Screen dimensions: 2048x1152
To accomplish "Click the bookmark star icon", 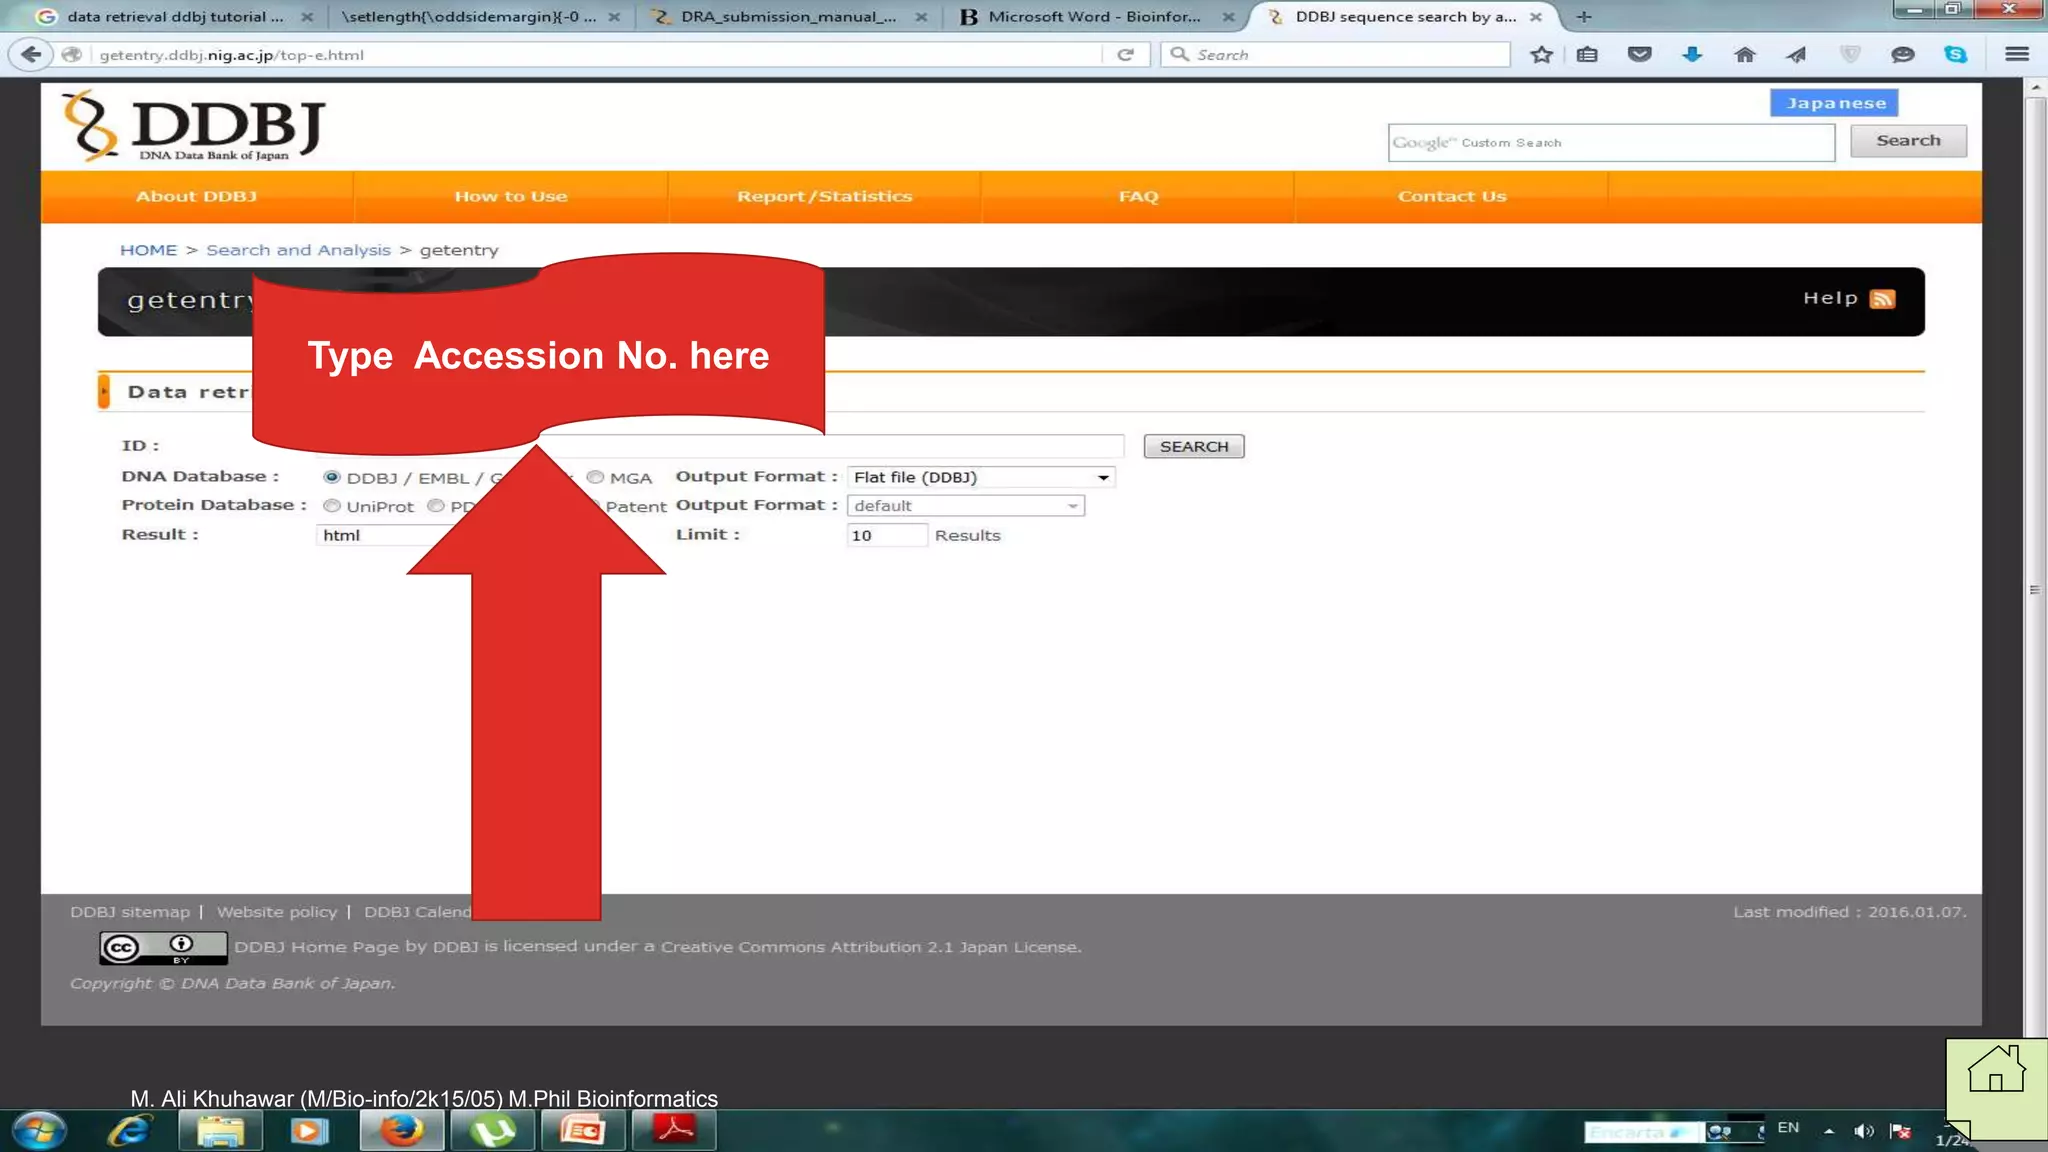I will click(x=1541, y=55).
